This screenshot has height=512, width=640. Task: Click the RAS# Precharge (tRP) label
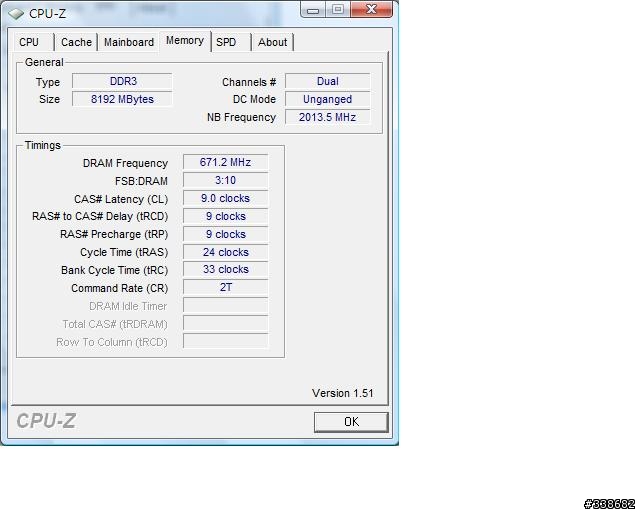114,234
